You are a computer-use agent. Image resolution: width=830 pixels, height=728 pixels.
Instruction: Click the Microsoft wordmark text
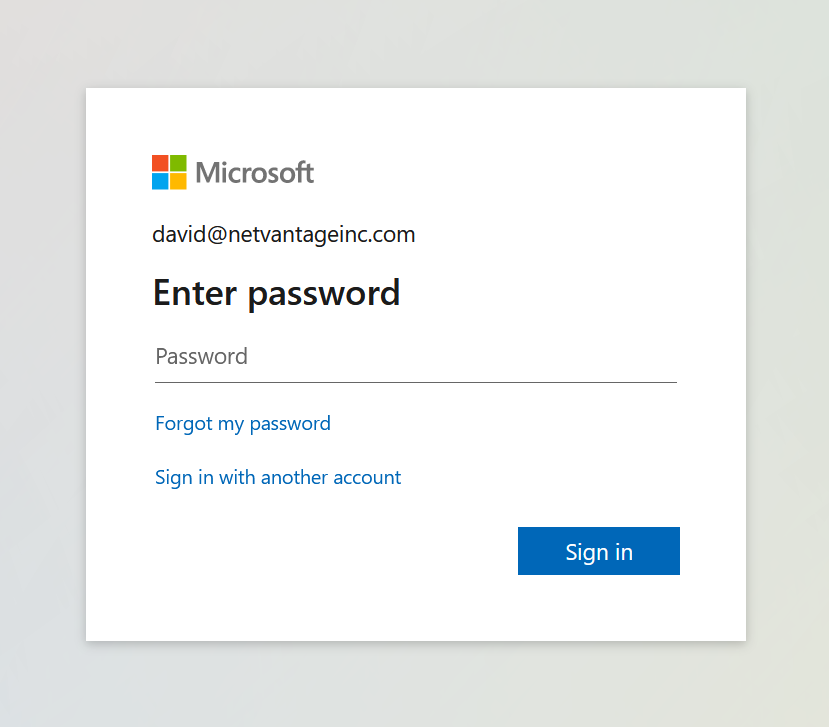[x=255, y=173]
